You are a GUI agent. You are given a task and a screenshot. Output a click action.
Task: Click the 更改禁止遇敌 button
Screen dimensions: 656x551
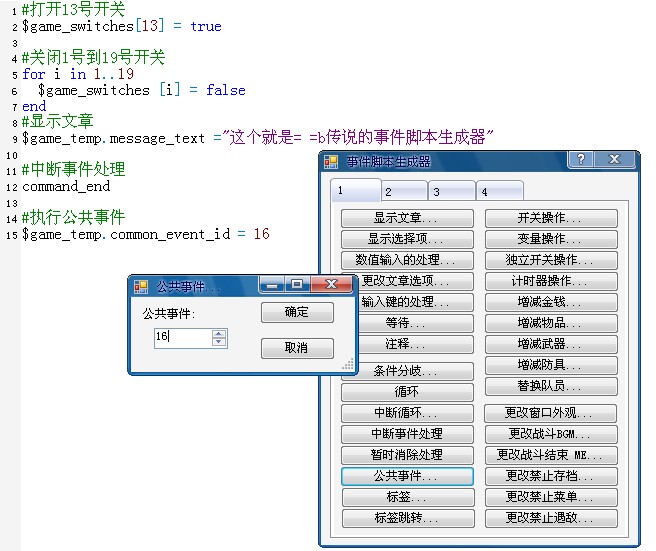pos(551,518)
